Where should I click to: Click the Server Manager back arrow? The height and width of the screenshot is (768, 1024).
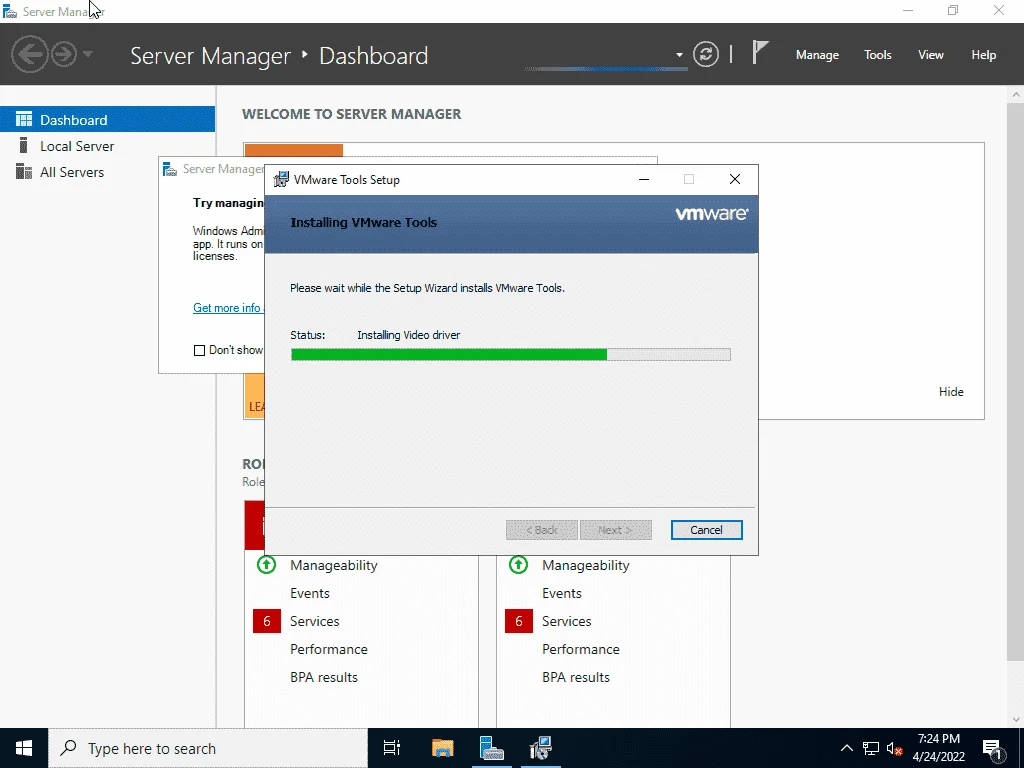point(29,54)
